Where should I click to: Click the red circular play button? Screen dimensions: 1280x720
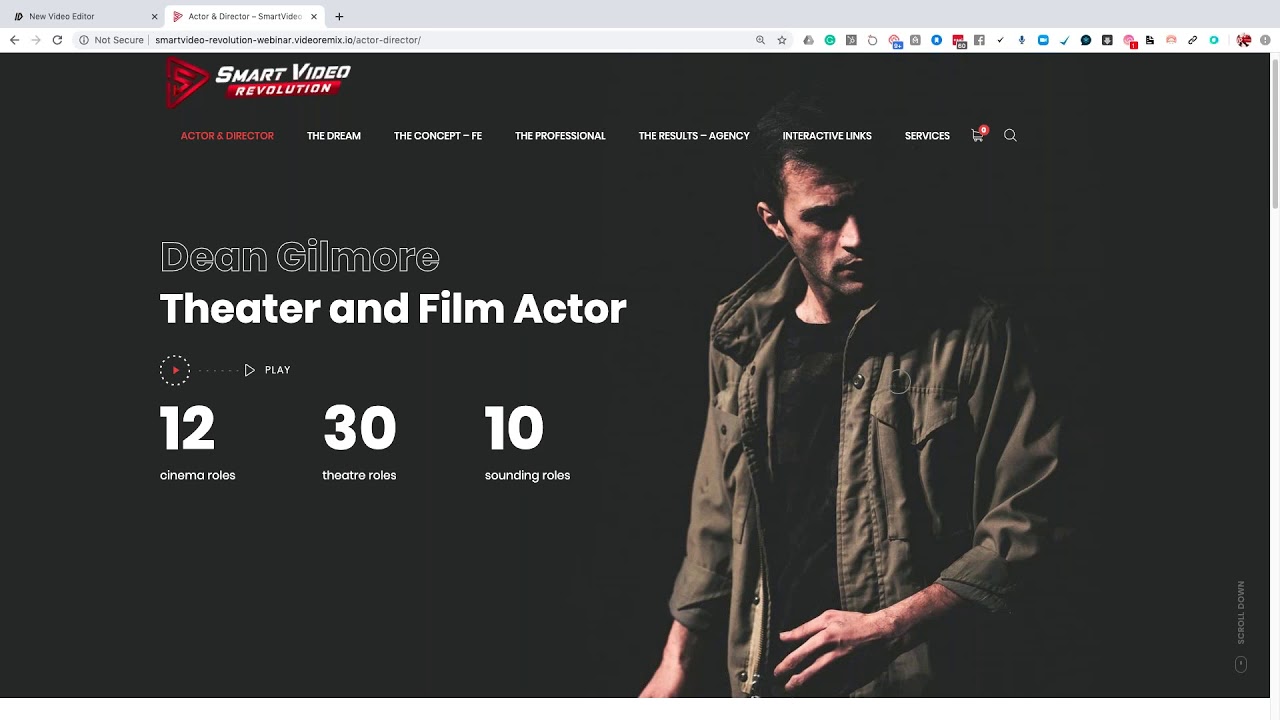[175, 370]
